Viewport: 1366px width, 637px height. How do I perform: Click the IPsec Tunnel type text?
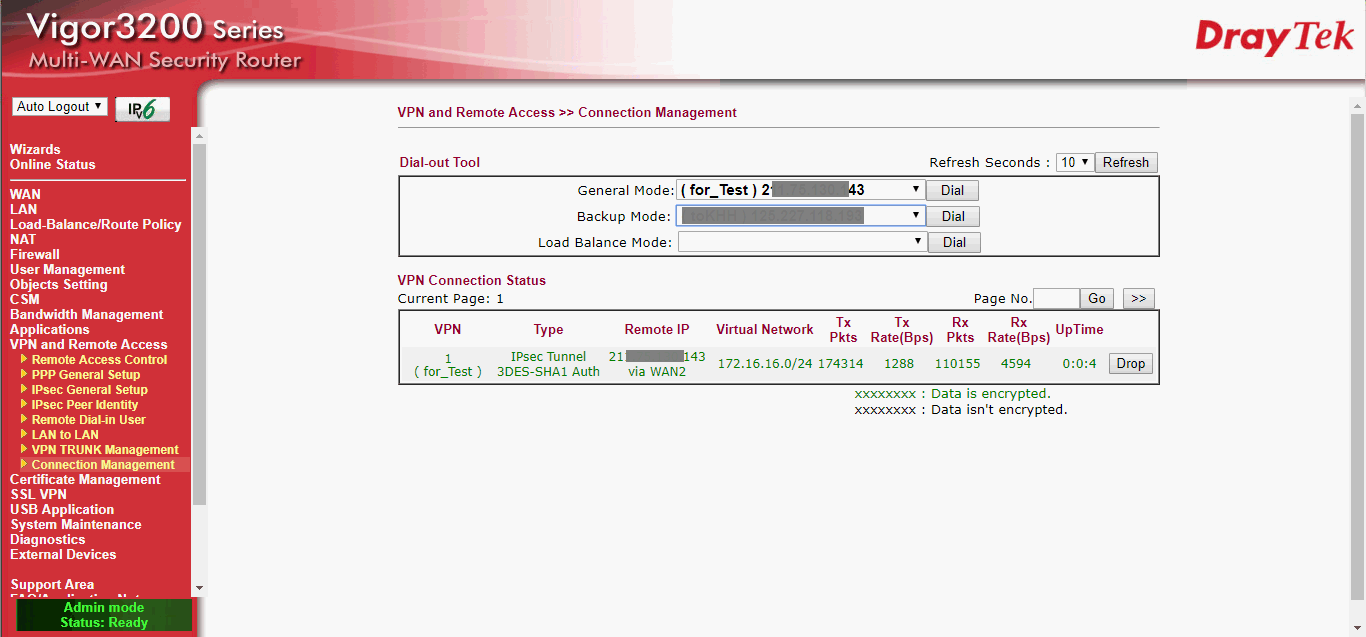548,356
